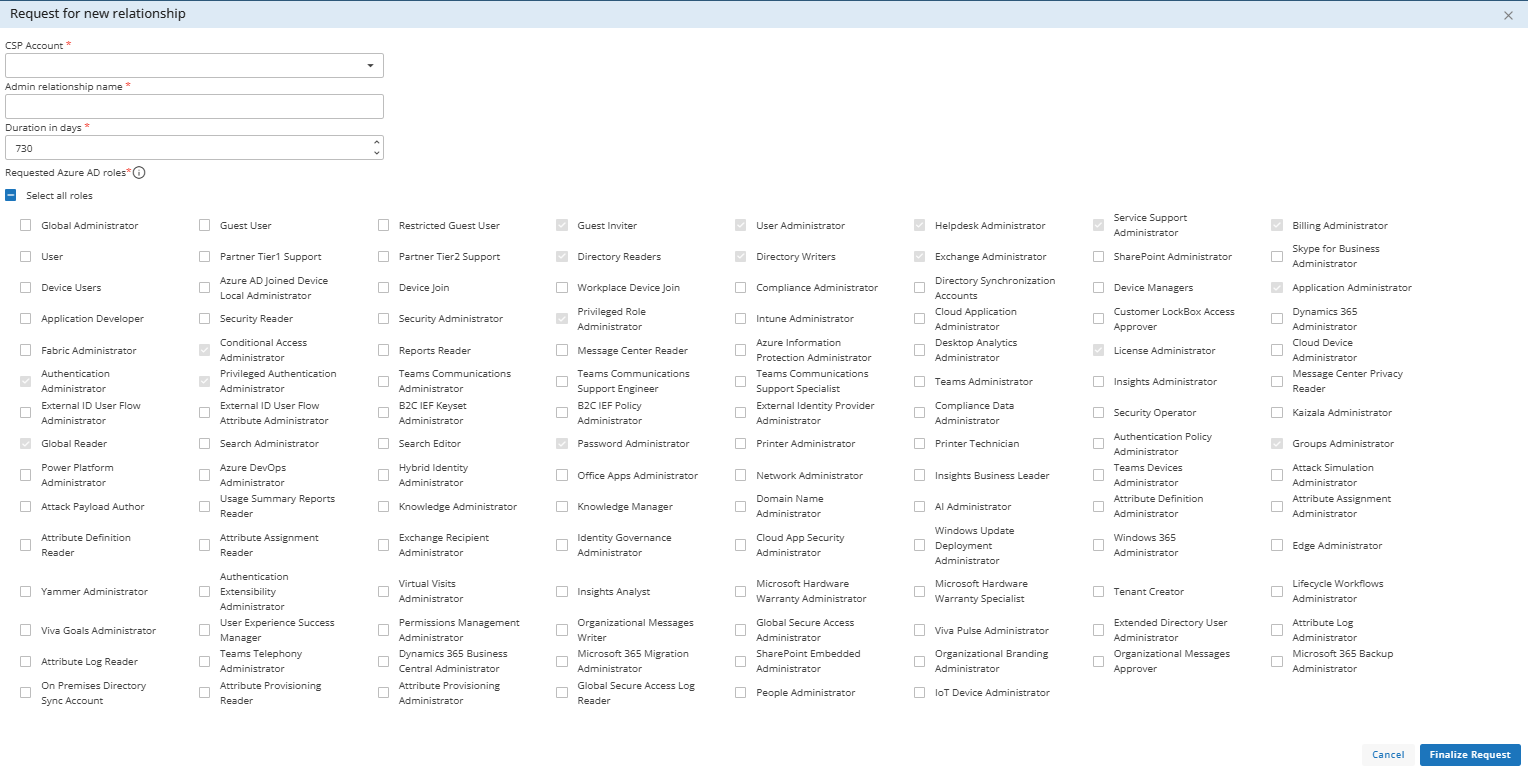Uncheck the Groups Administrator role
1528x774 pixels.
pyautogui.click(x=1277, y=443)
